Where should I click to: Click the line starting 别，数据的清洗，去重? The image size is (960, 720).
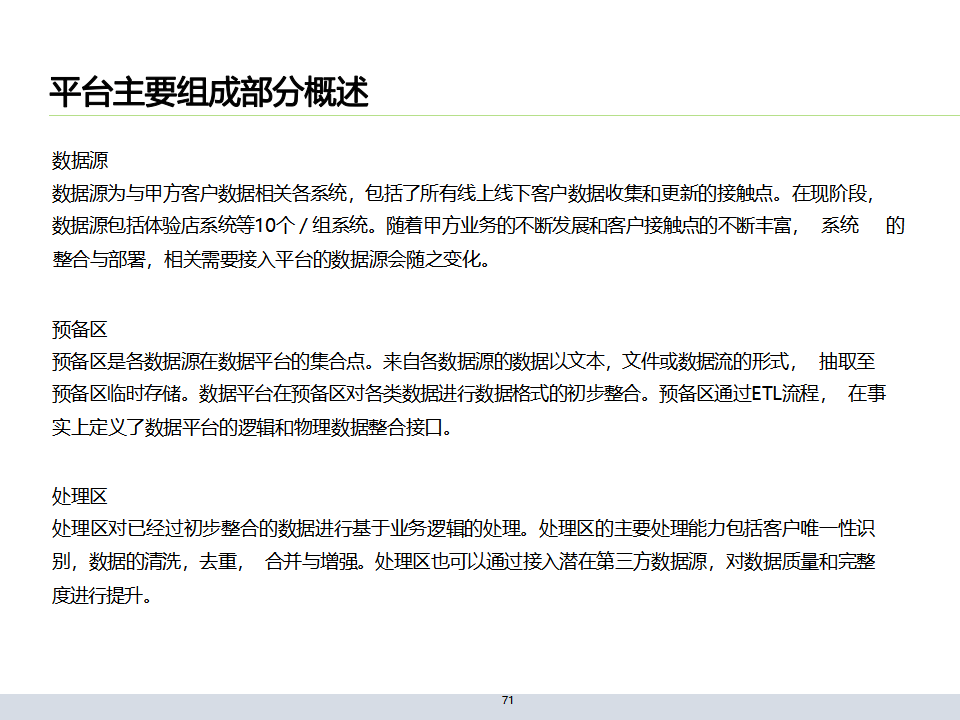point(463,561)
